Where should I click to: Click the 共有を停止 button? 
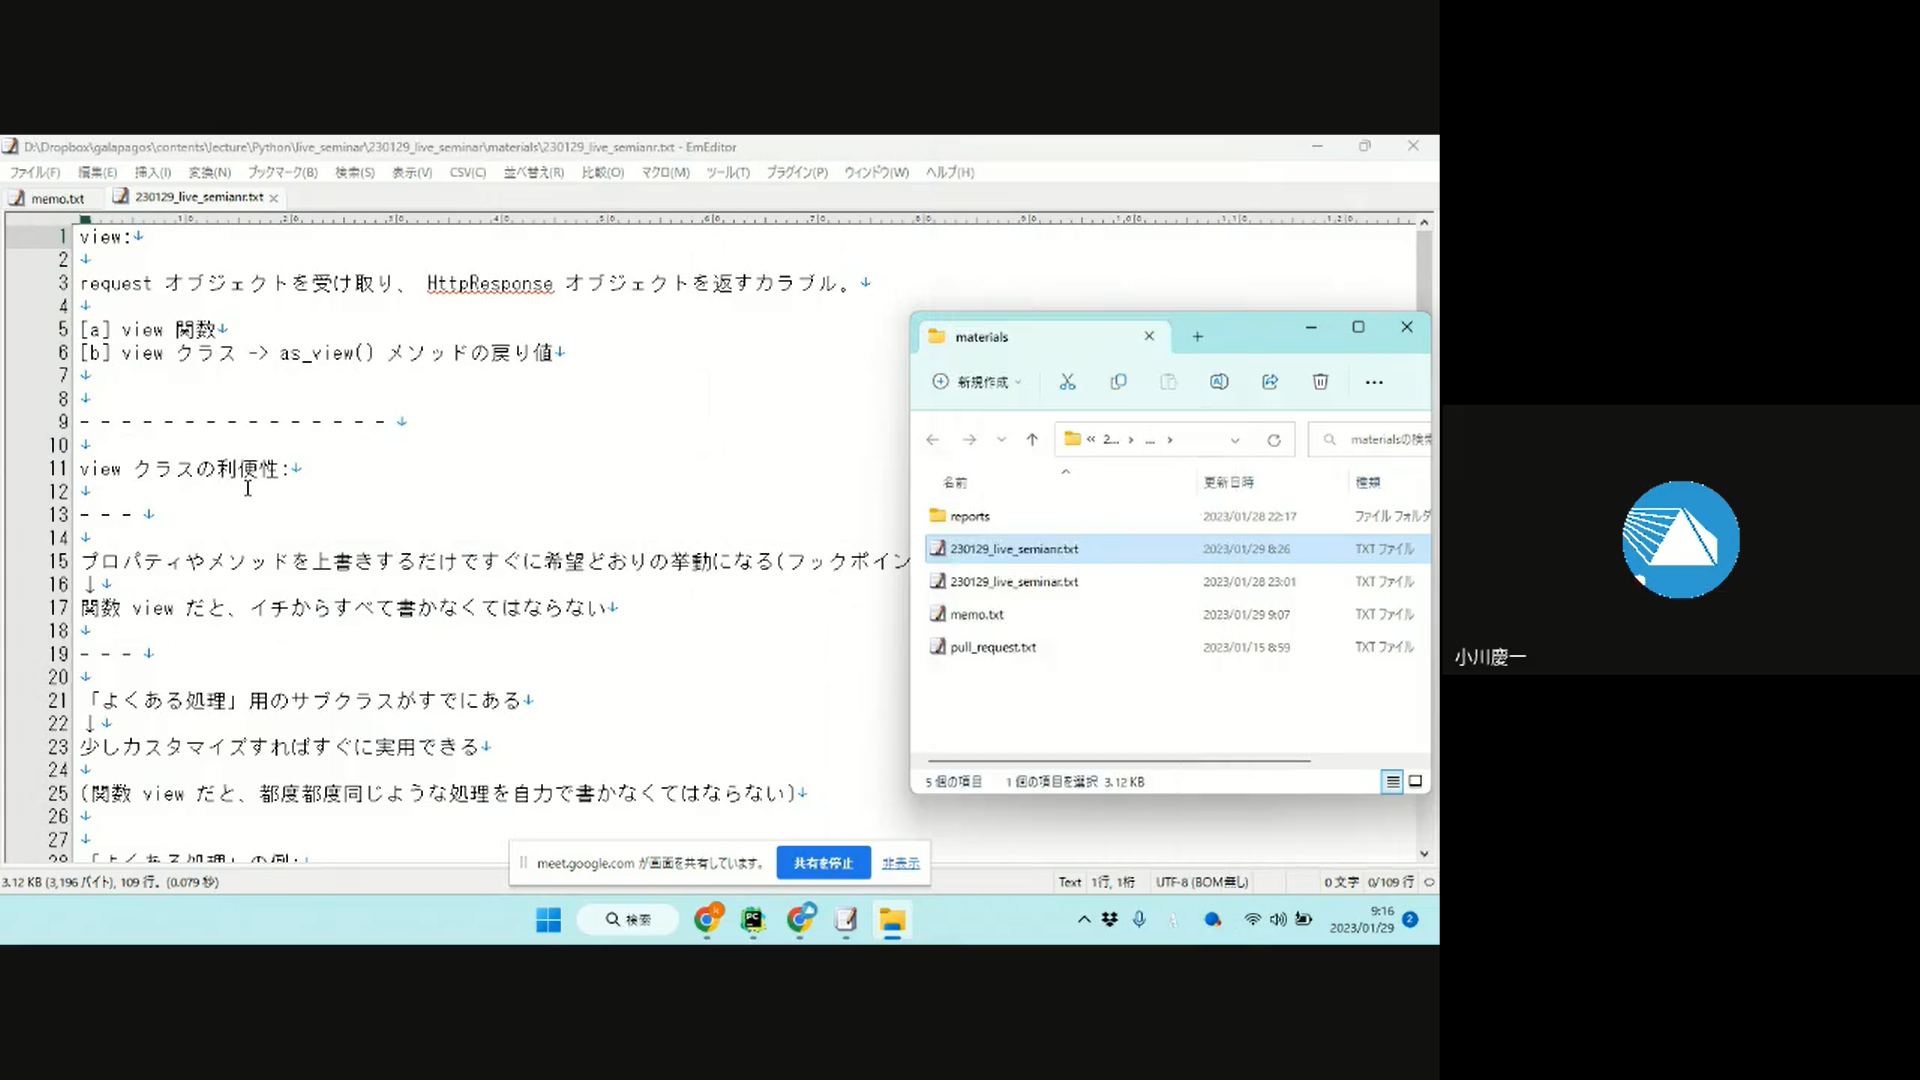823,863
